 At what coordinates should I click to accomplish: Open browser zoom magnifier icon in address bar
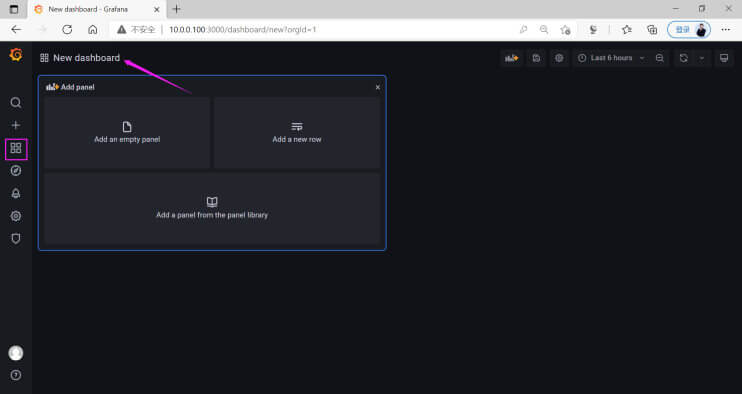pyautogui.click(x=544, y=29)
